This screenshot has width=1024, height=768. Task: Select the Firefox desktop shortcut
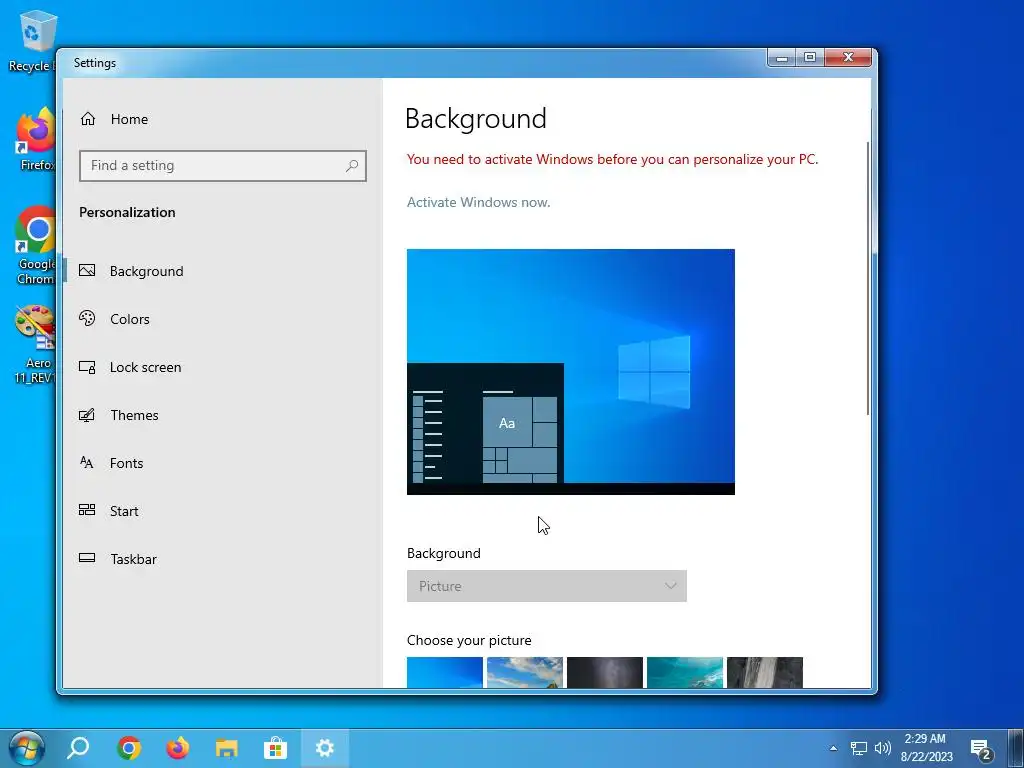(x=35, y=139)
